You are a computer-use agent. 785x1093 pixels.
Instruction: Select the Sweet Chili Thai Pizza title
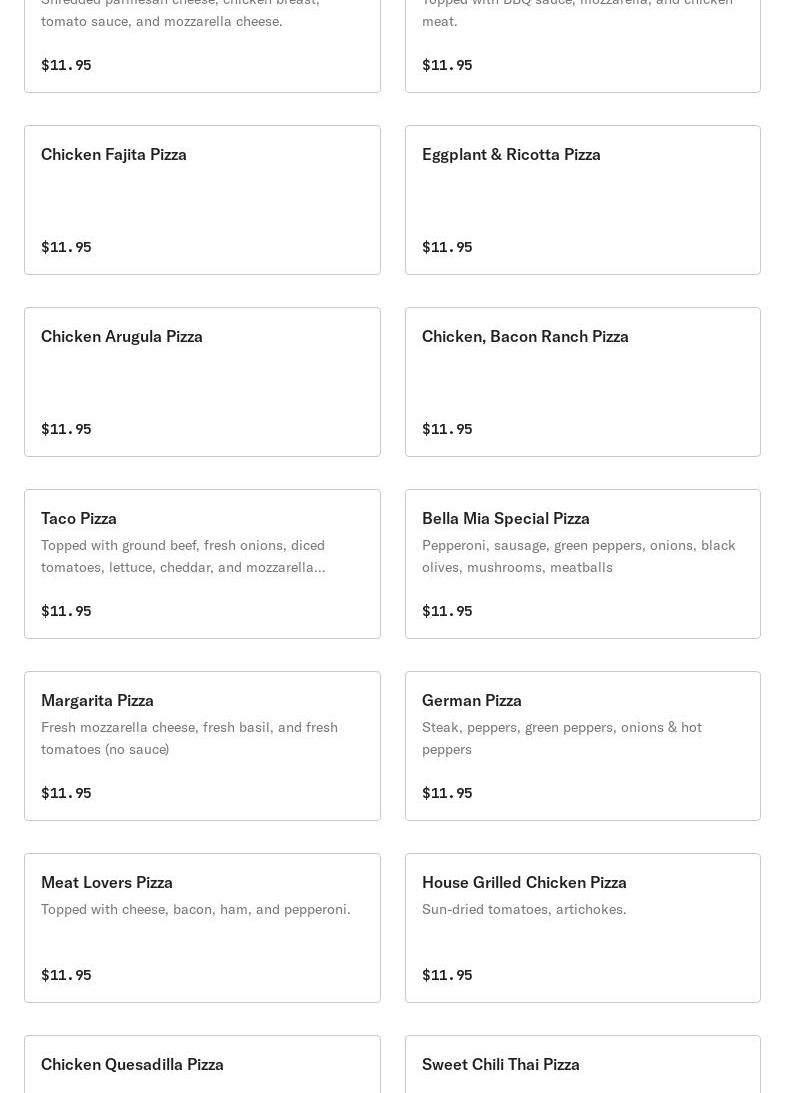point(501,1064)
